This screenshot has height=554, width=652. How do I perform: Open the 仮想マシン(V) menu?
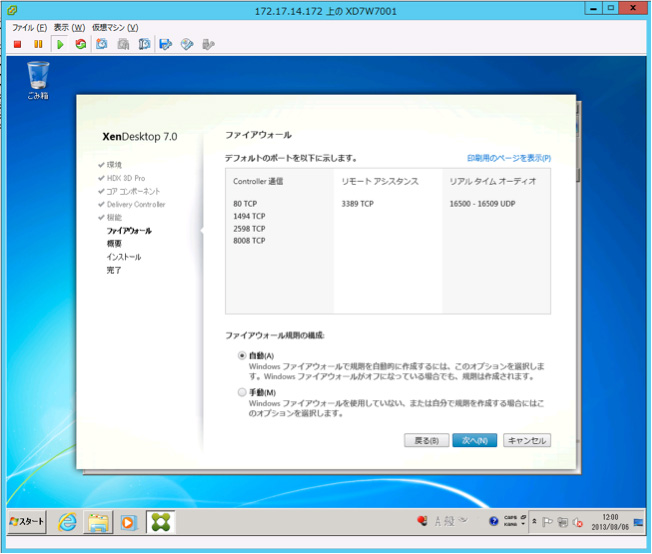115,27
